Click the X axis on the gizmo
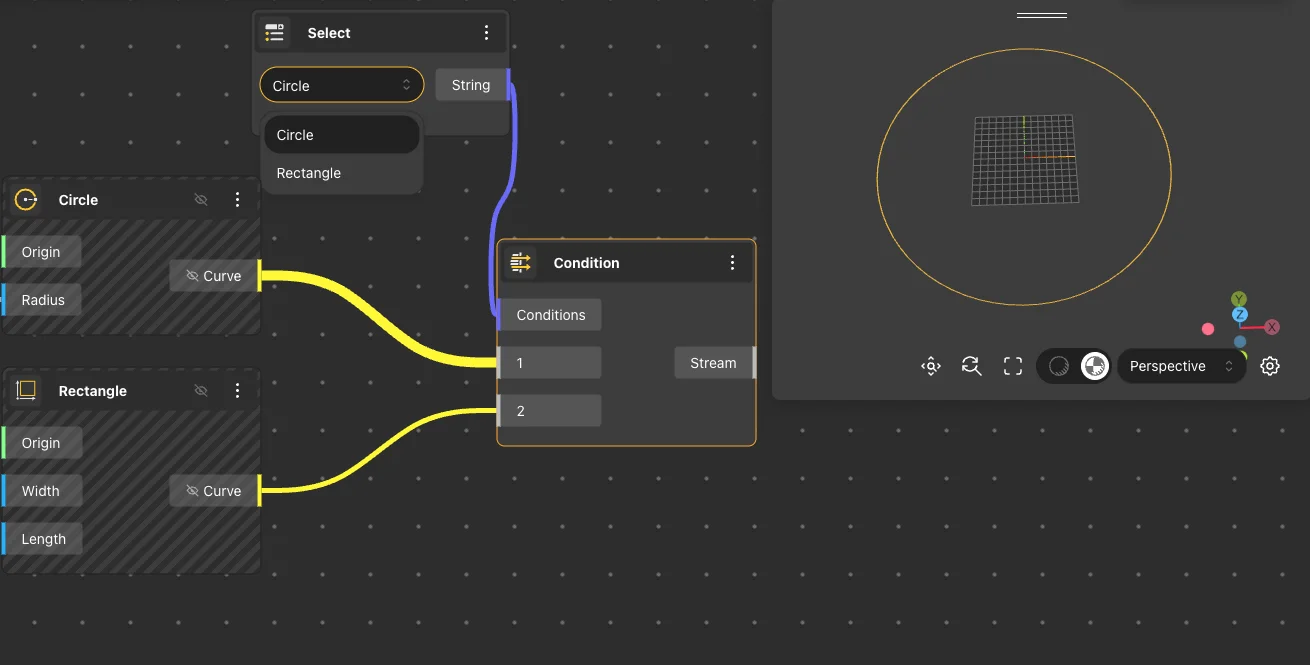Viewport: 1310px width, 665px height. [x=1272, y=327]
